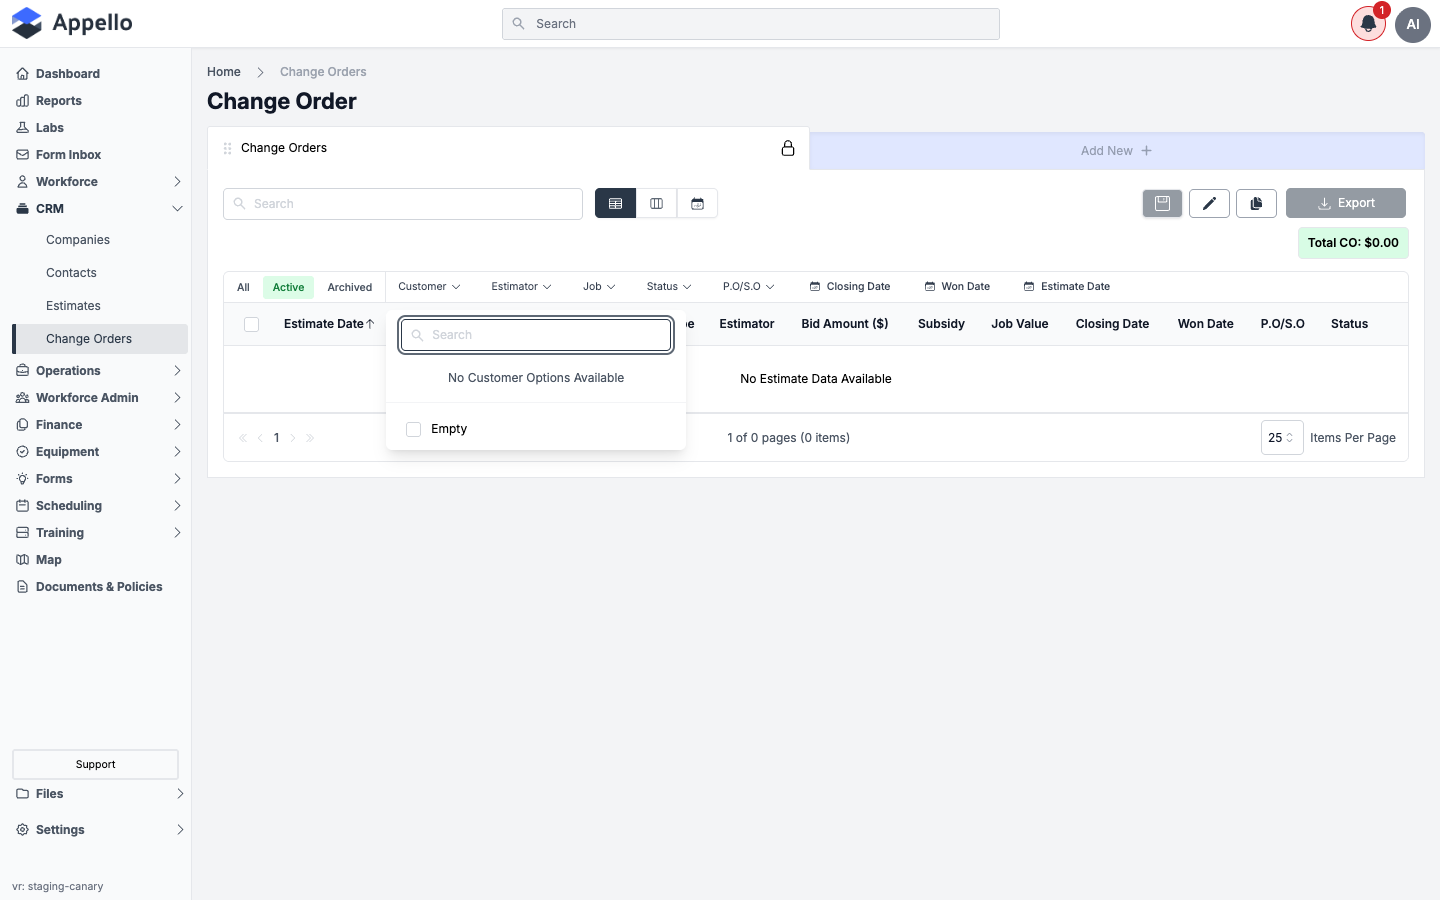Open the Job filter dropdown
This screenshot has width=1440, height=918.
599,287
